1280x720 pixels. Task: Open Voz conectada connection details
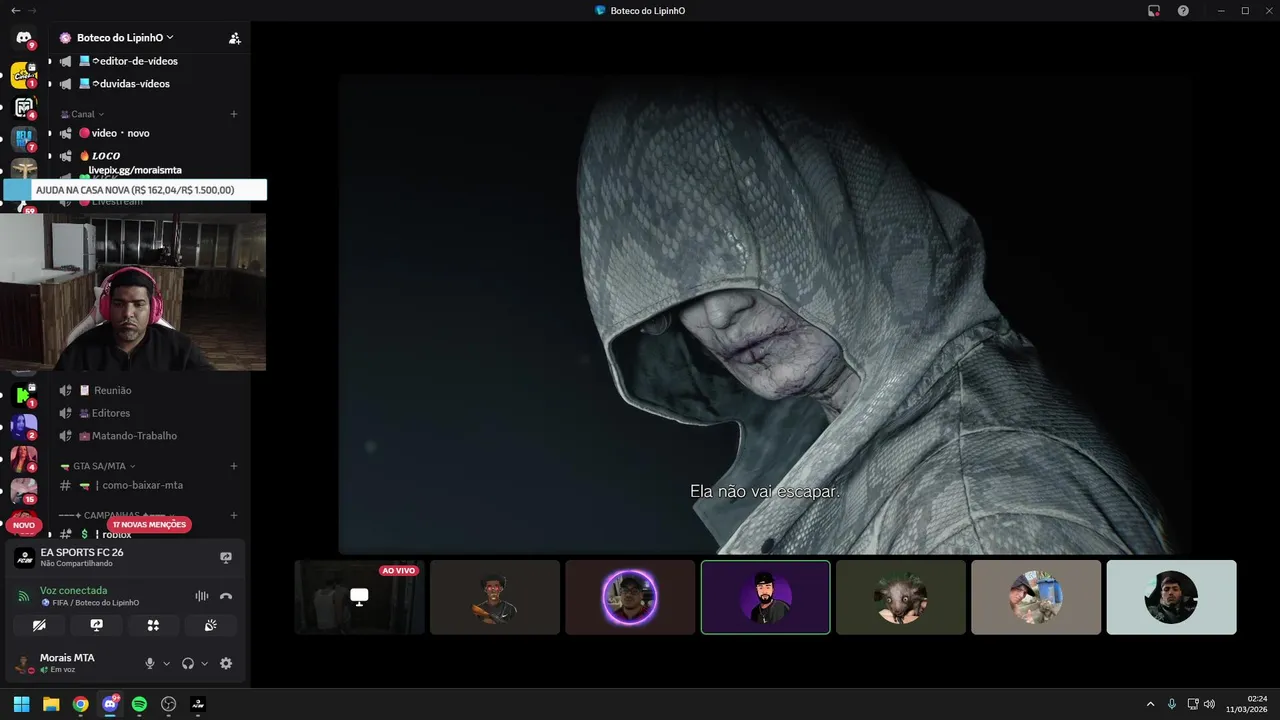click(x=73, y=590)
